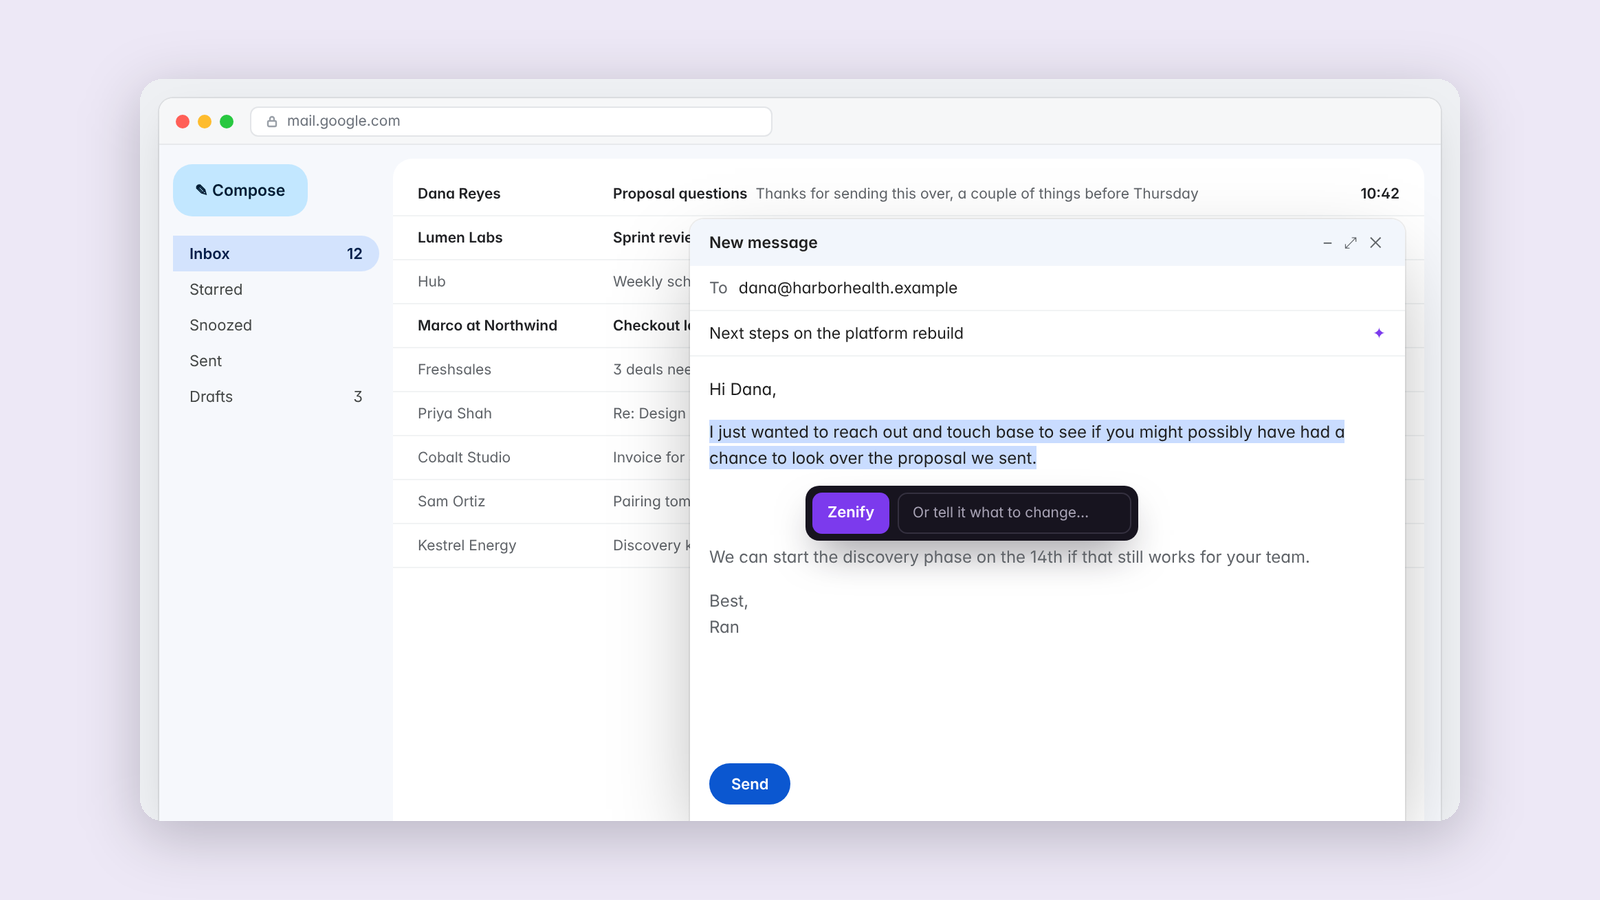
Task: Click the subject field 'Next steps on the platform rebuild'
Action: [1047, 333]
